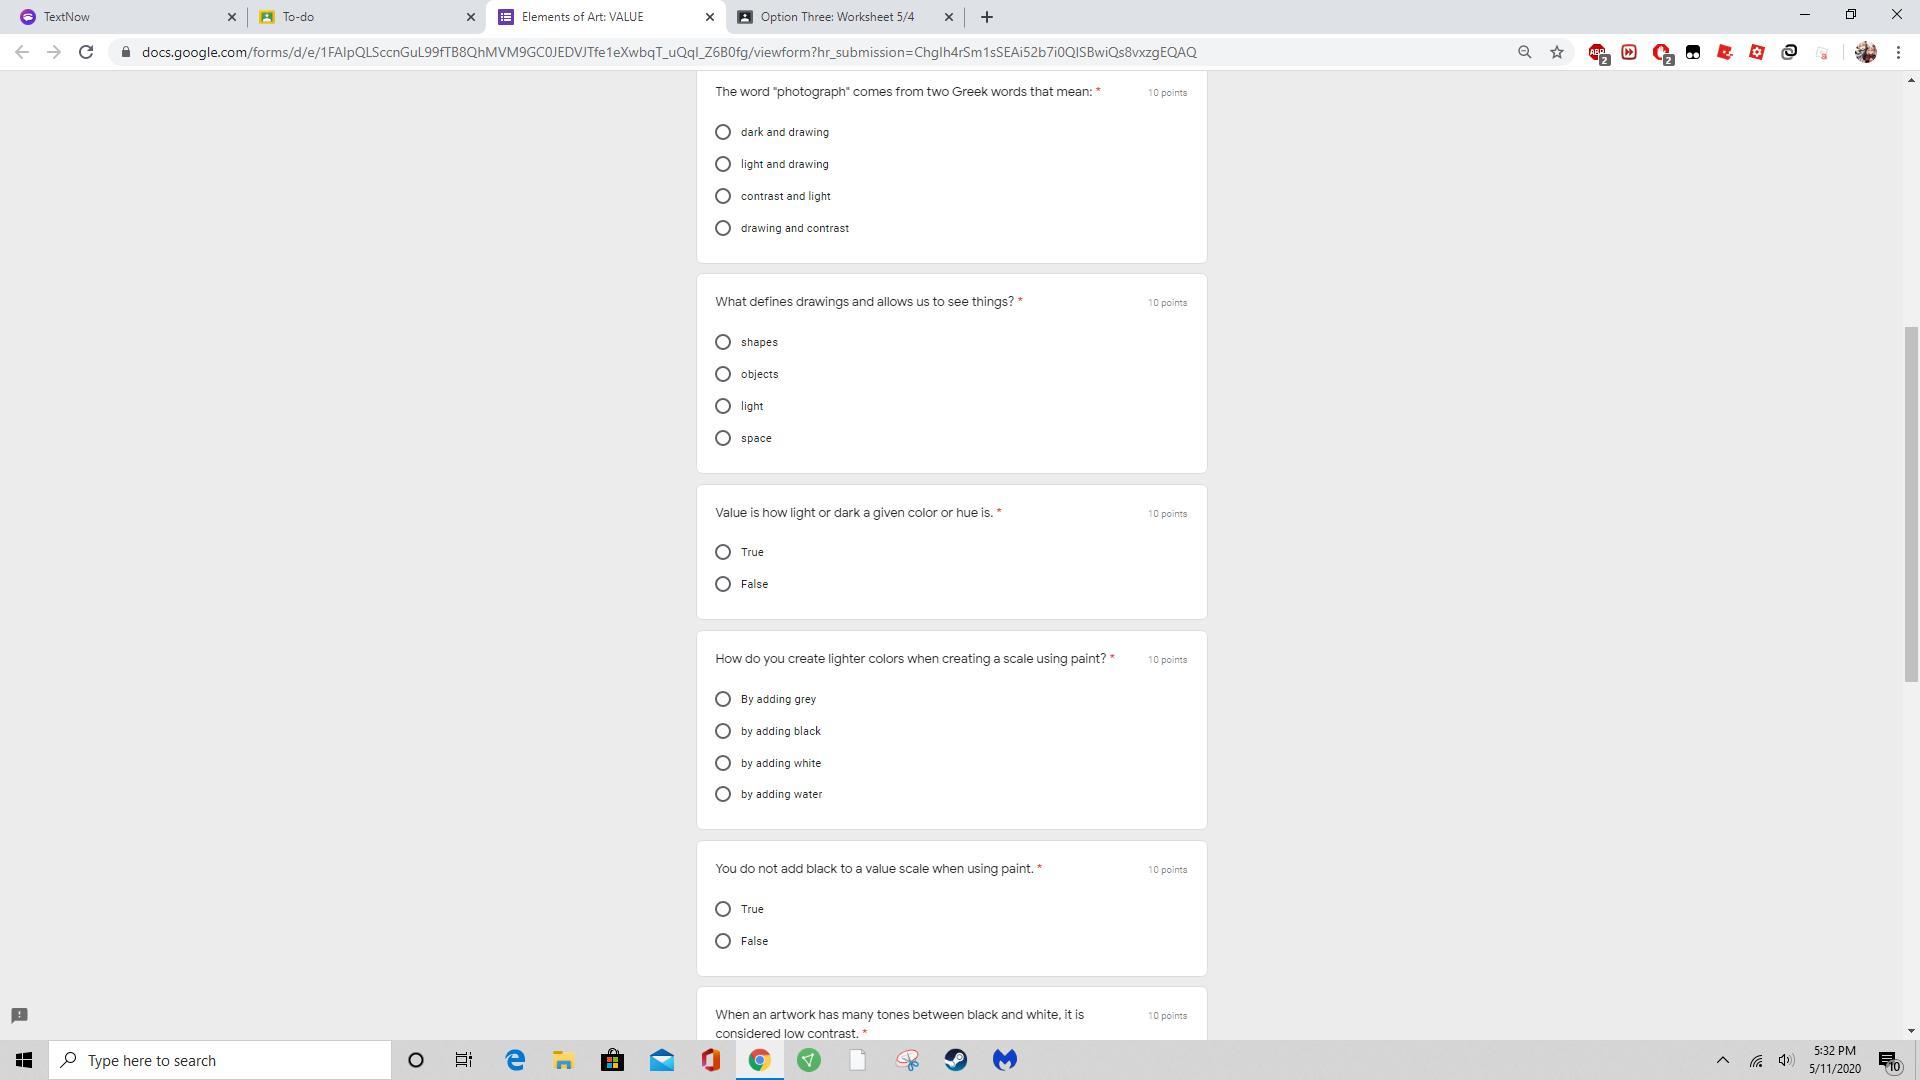Click the Windows search box
Screen dimensions: 1920x1080
tap(220, 1060)
